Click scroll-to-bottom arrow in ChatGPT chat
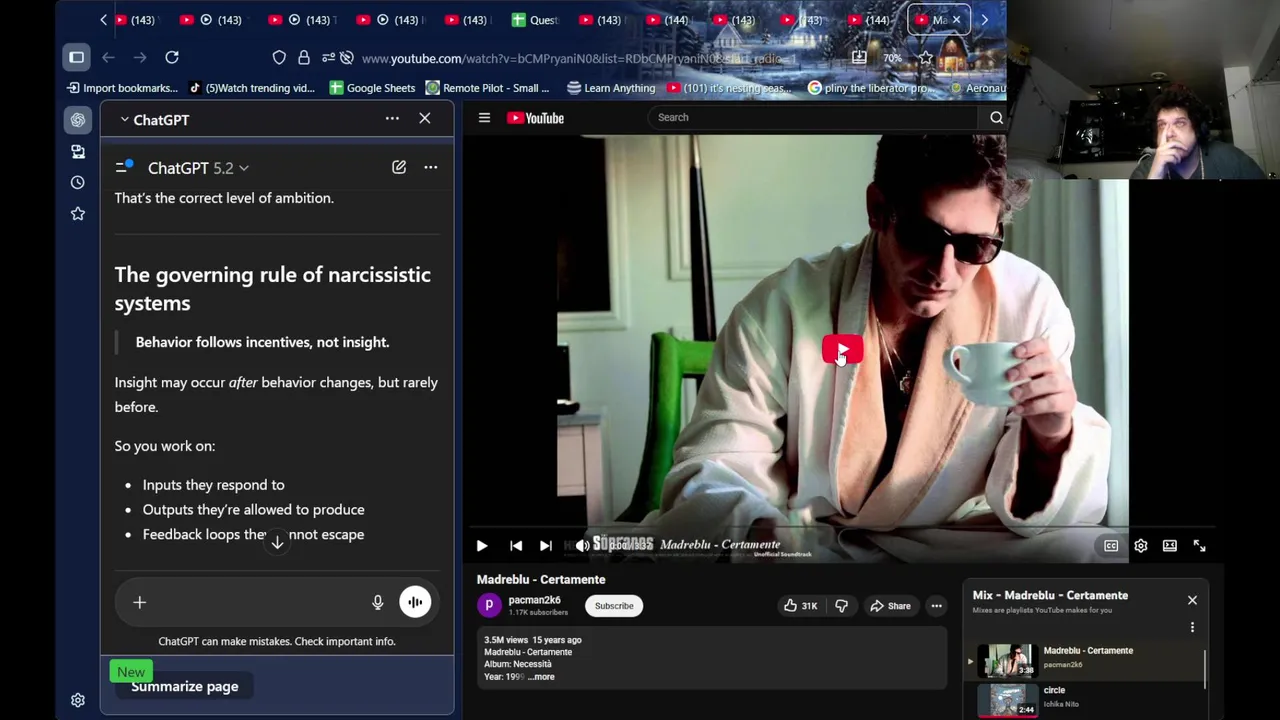Image resolution: width=1280 pixels, height=720 pixels. coord(277,541)
